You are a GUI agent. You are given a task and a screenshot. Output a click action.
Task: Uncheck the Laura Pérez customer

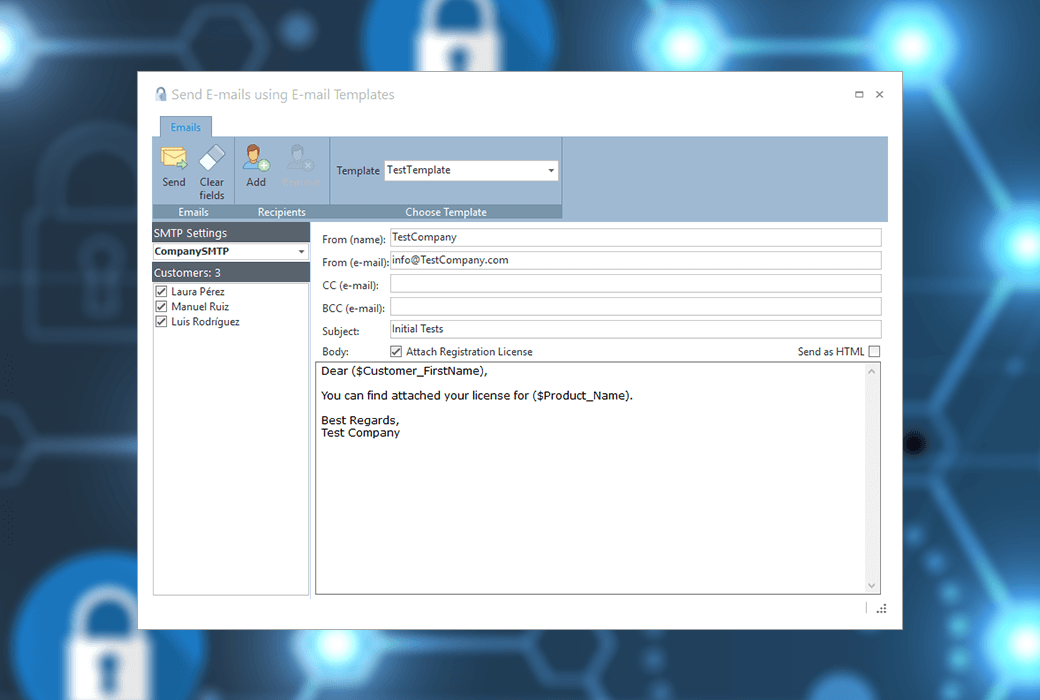[x=161, y=292]
